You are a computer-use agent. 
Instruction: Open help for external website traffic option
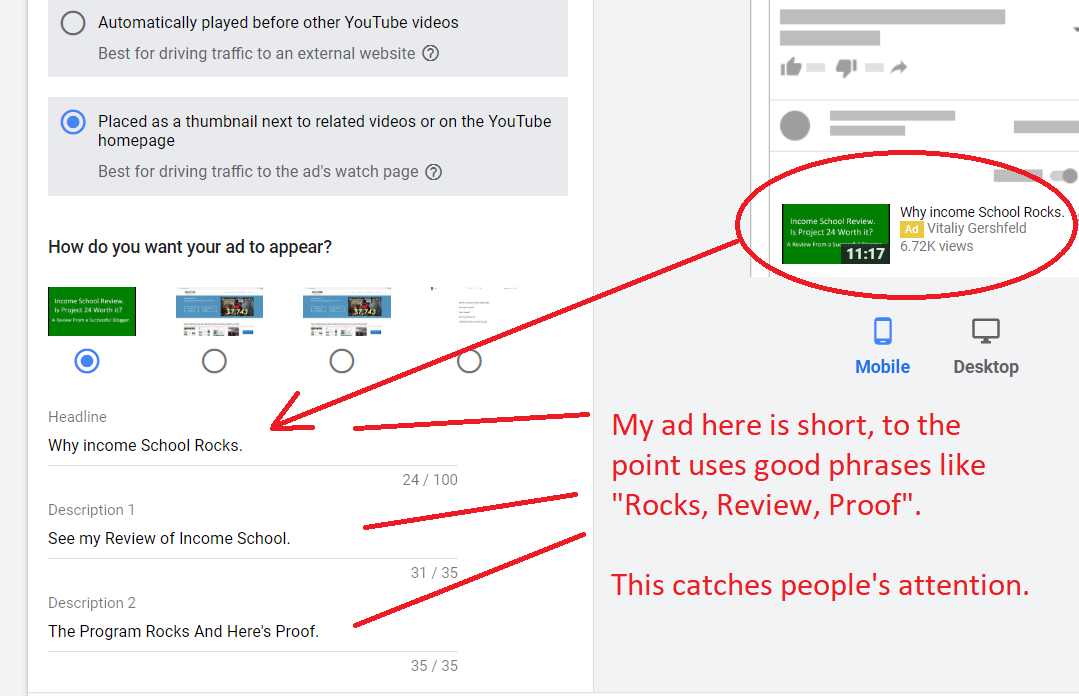431,53
